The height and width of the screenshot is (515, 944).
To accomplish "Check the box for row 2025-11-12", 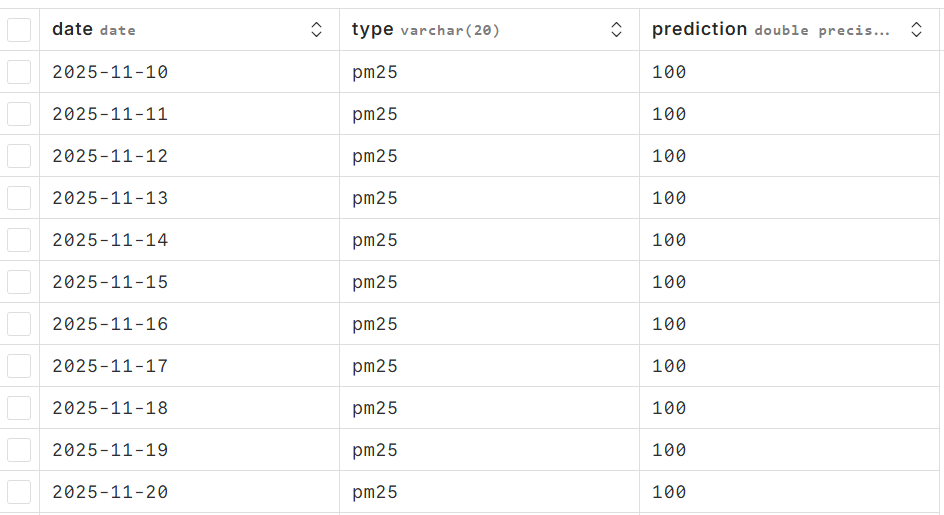I will 19,156.
